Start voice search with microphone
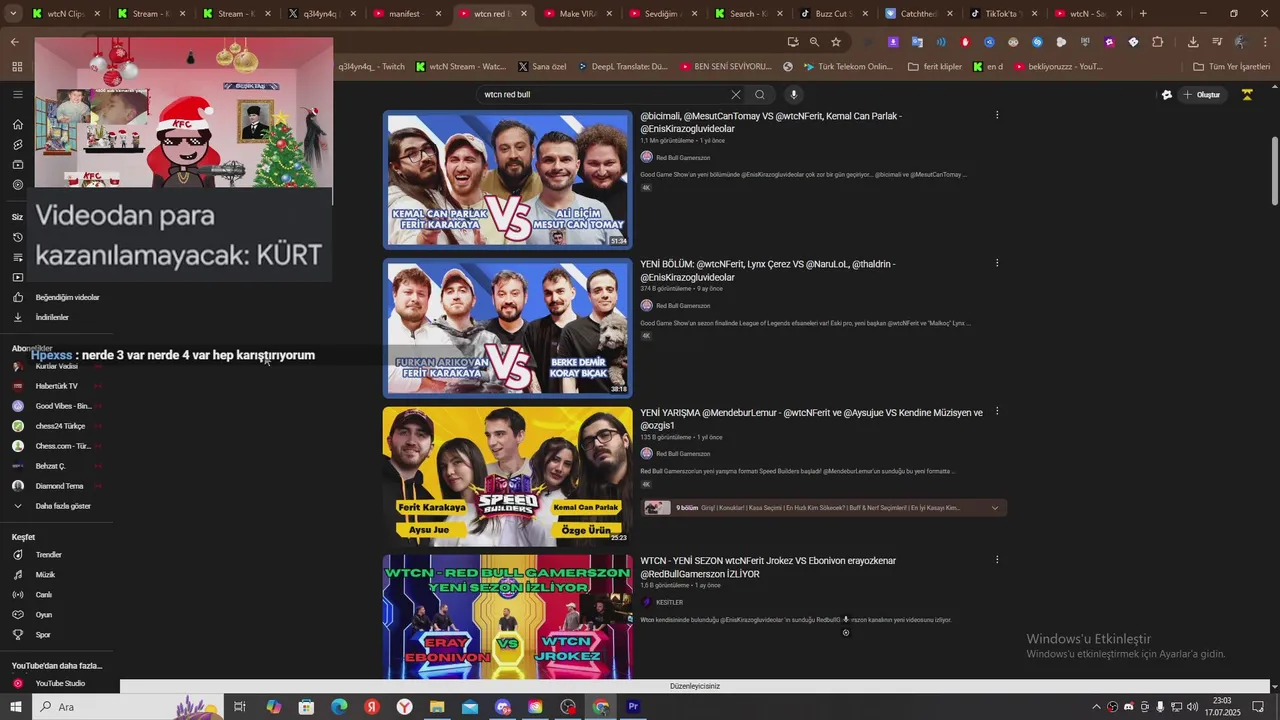1280x720 pixels. (794, 94)
